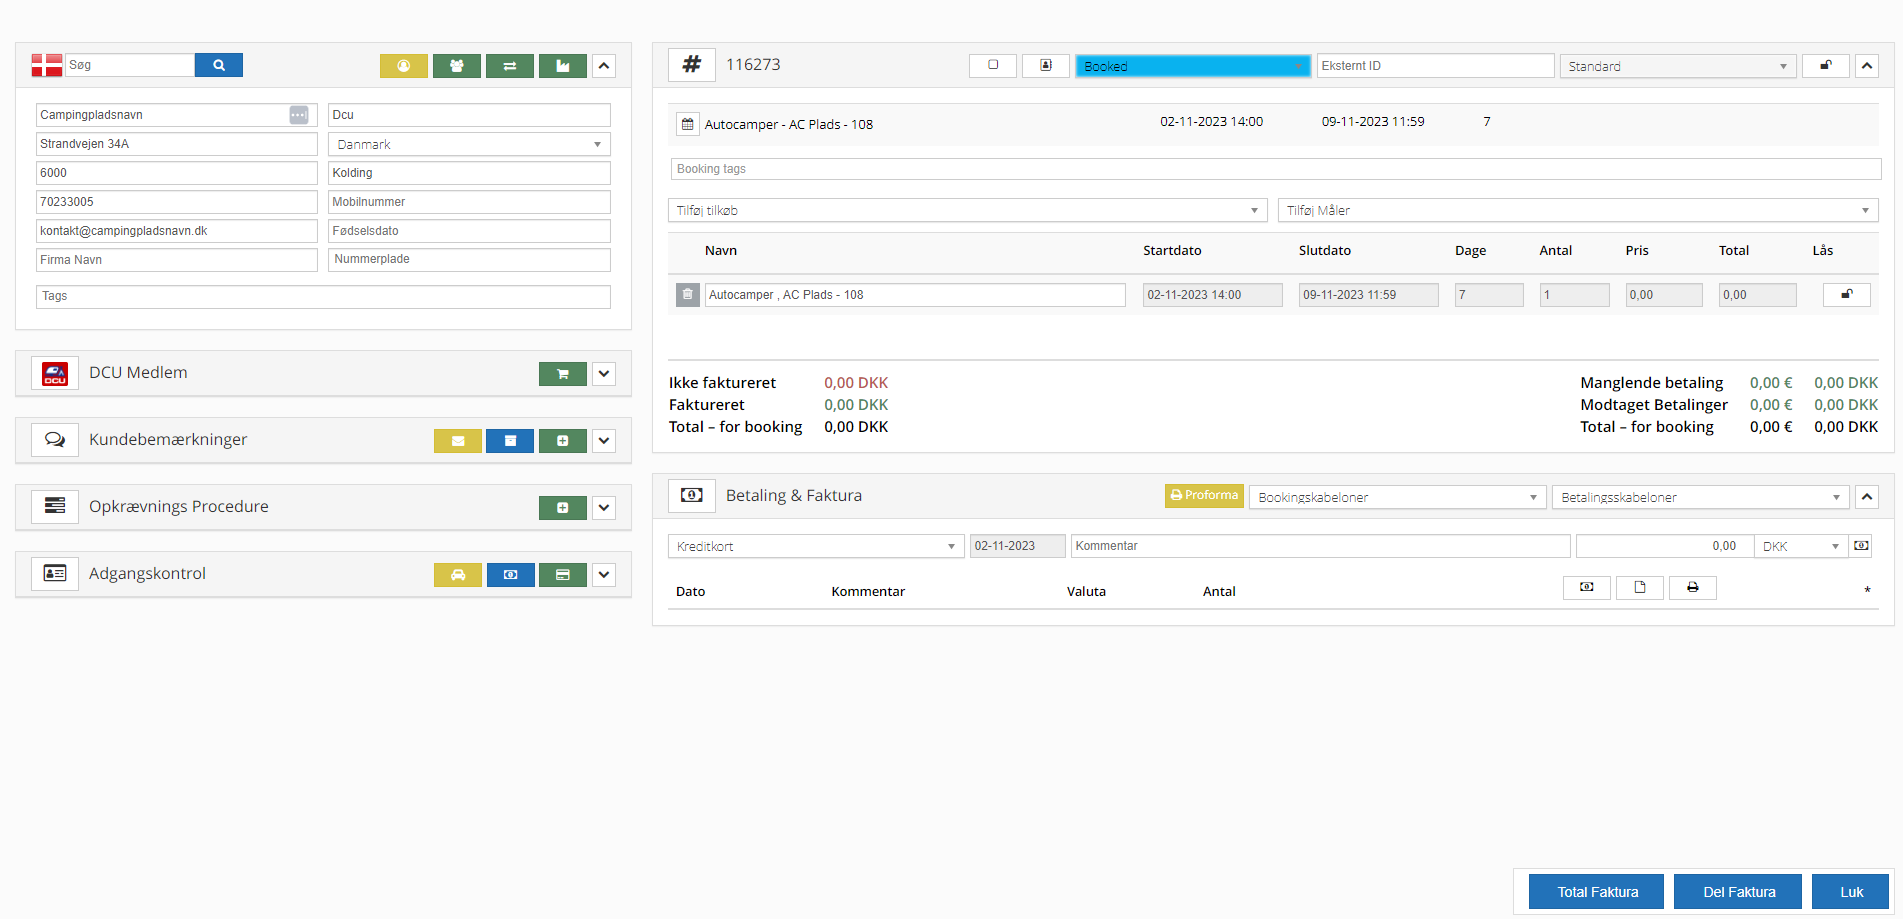Toggle the lock on Autocamper row

[1846, 295]
